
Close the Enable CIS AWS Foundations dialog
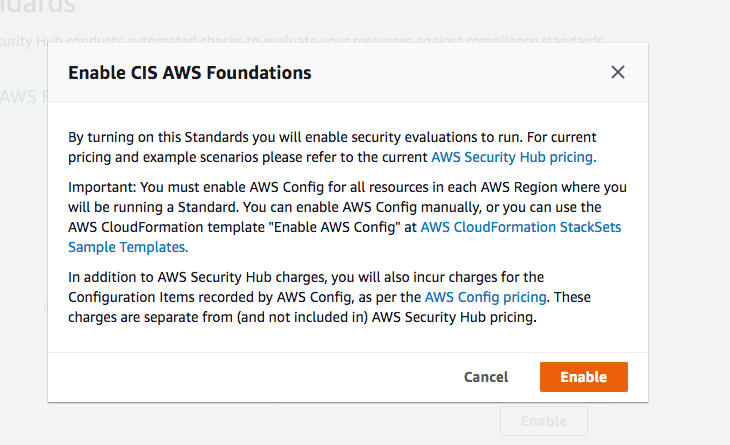tap(618, 72)
